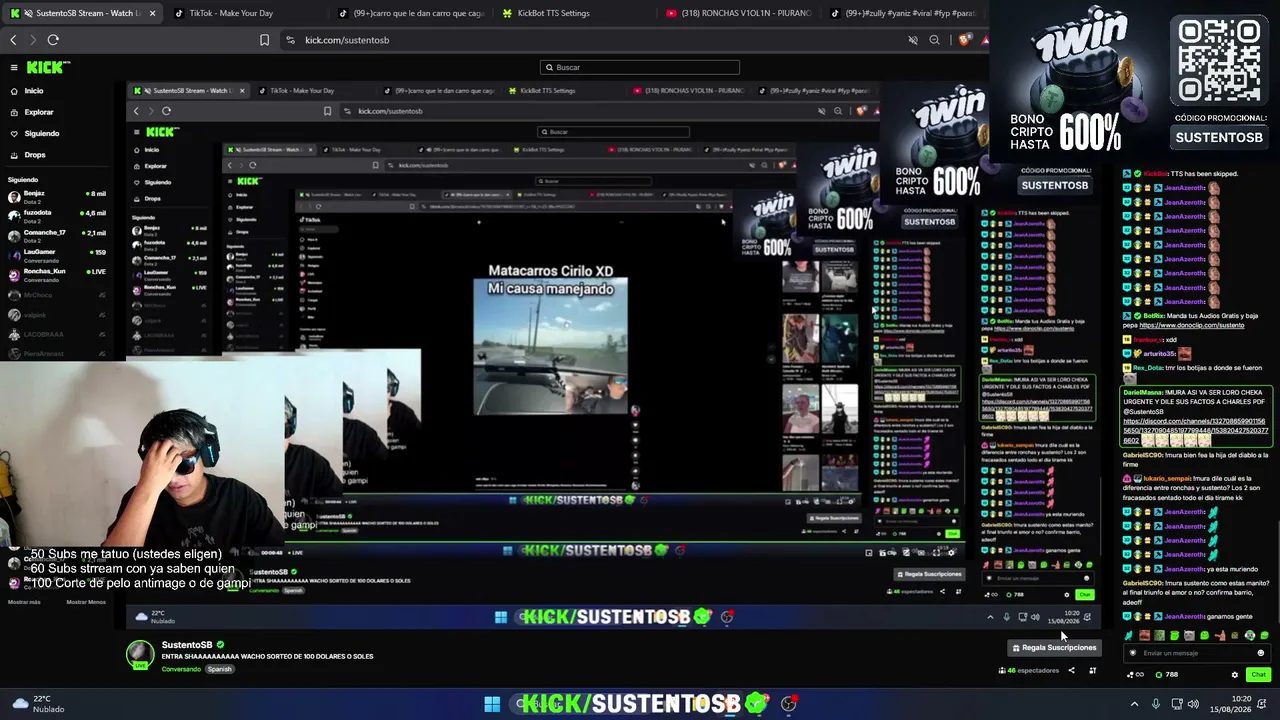Open fuzodota channel in outermost followed list

point(56,215)
